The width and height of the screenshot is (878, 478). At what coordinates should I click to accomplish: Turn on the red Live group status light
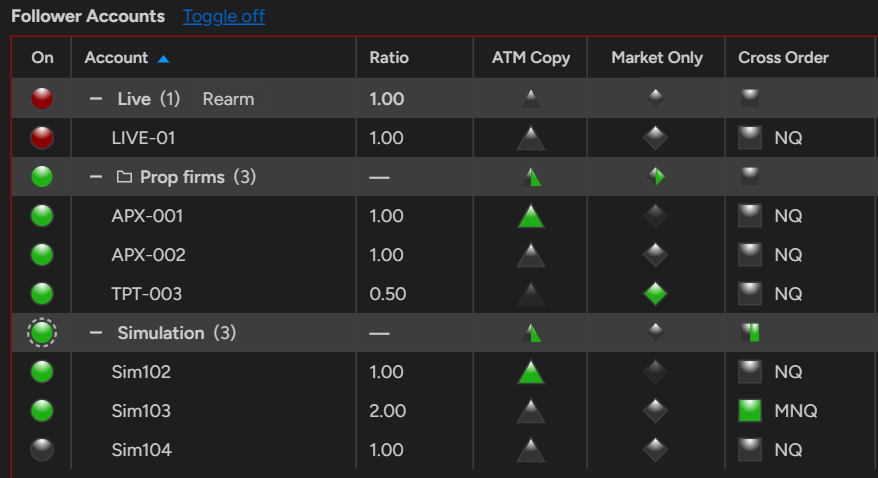[x=42, y=99]
